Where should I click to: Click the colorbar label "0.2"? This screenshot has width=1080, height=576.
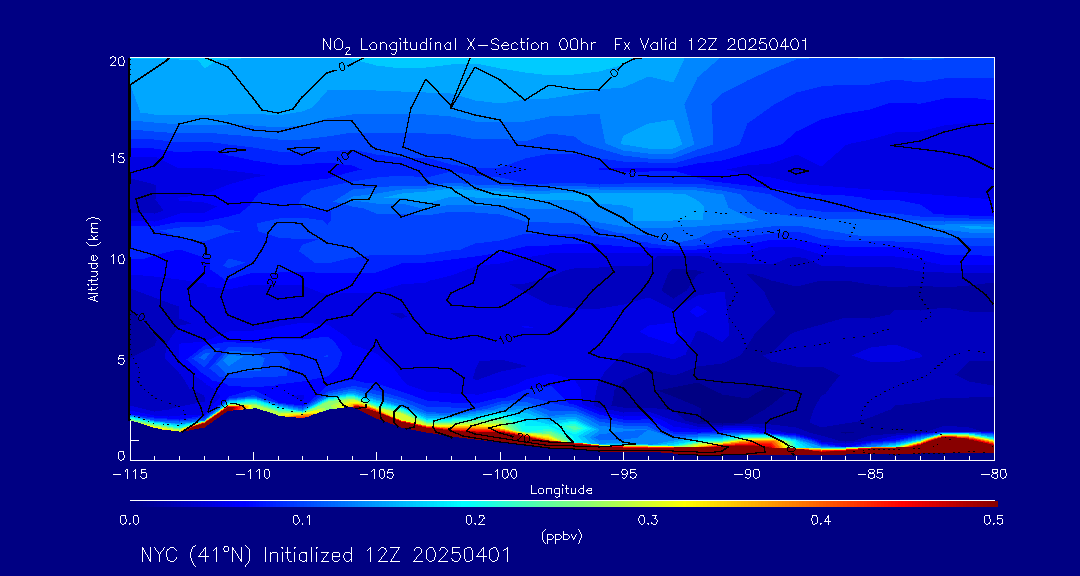click(x=475, y=520)
